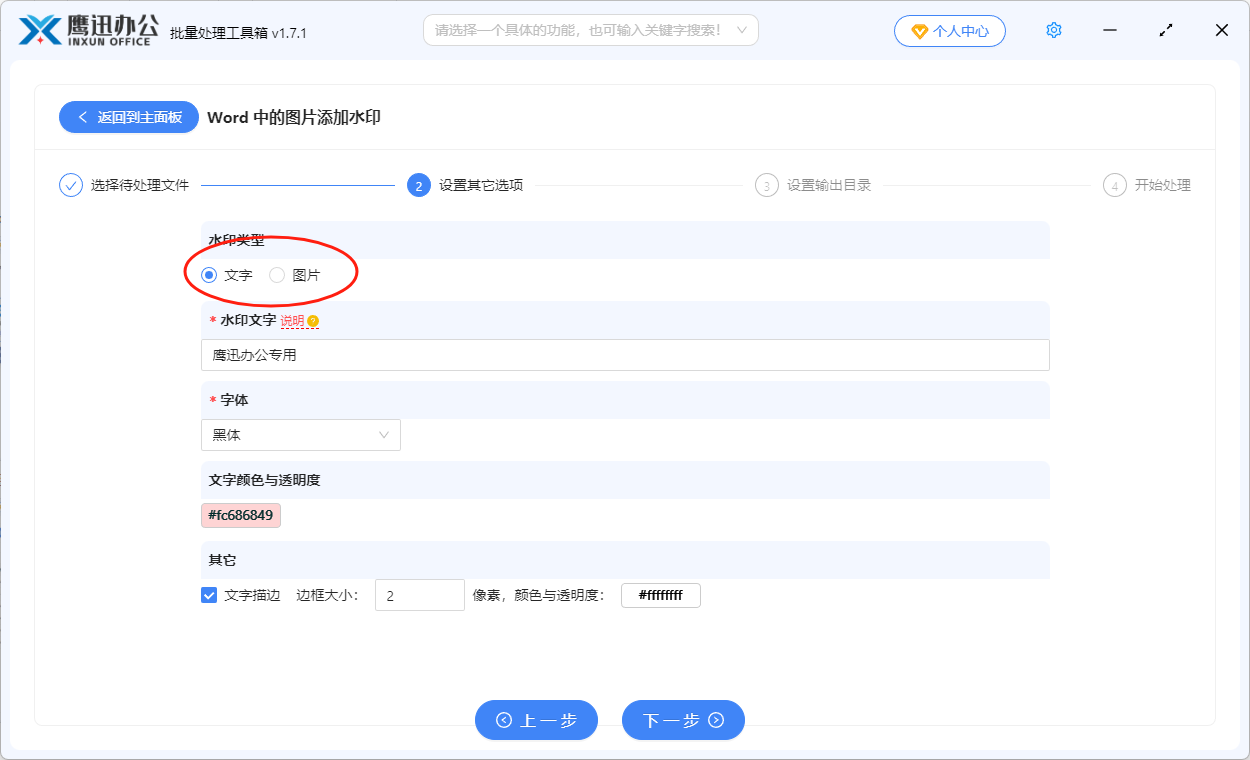Image resolution: width=1250 pixels, height=760 pixels.
Task: Click the 下一步 button
Action: click(x=683, y=720)
